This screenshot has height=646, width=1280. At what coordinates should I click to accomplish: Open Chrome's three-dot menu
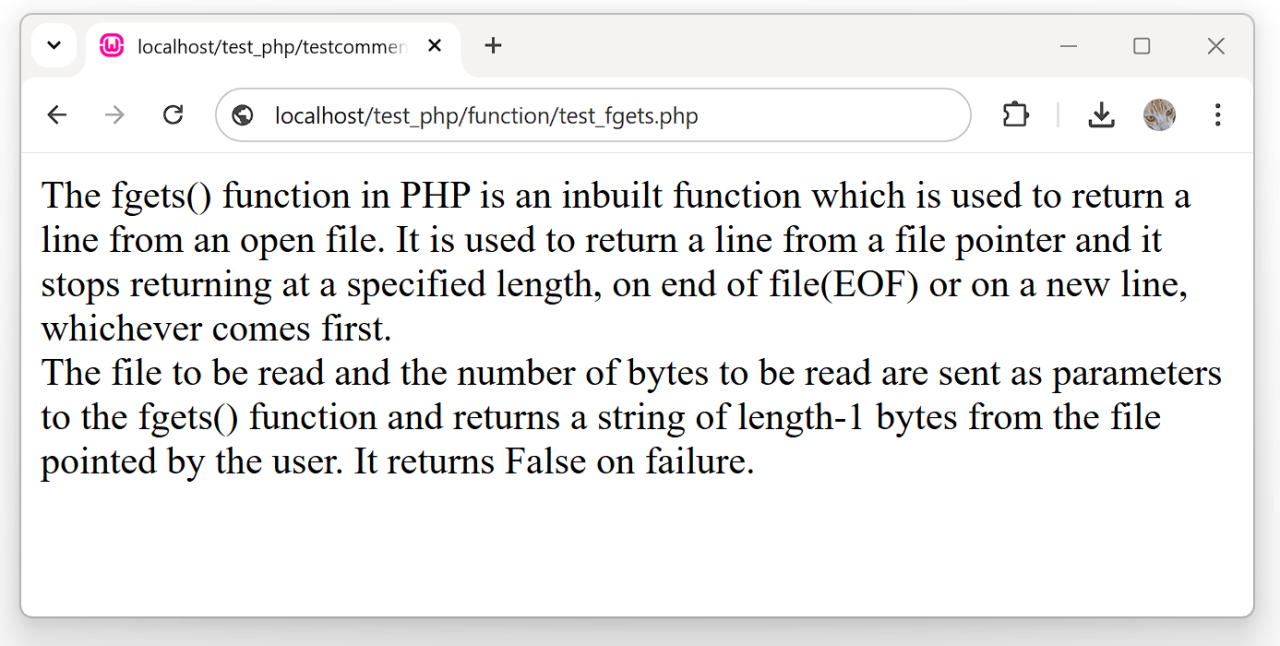point(1217,115)
